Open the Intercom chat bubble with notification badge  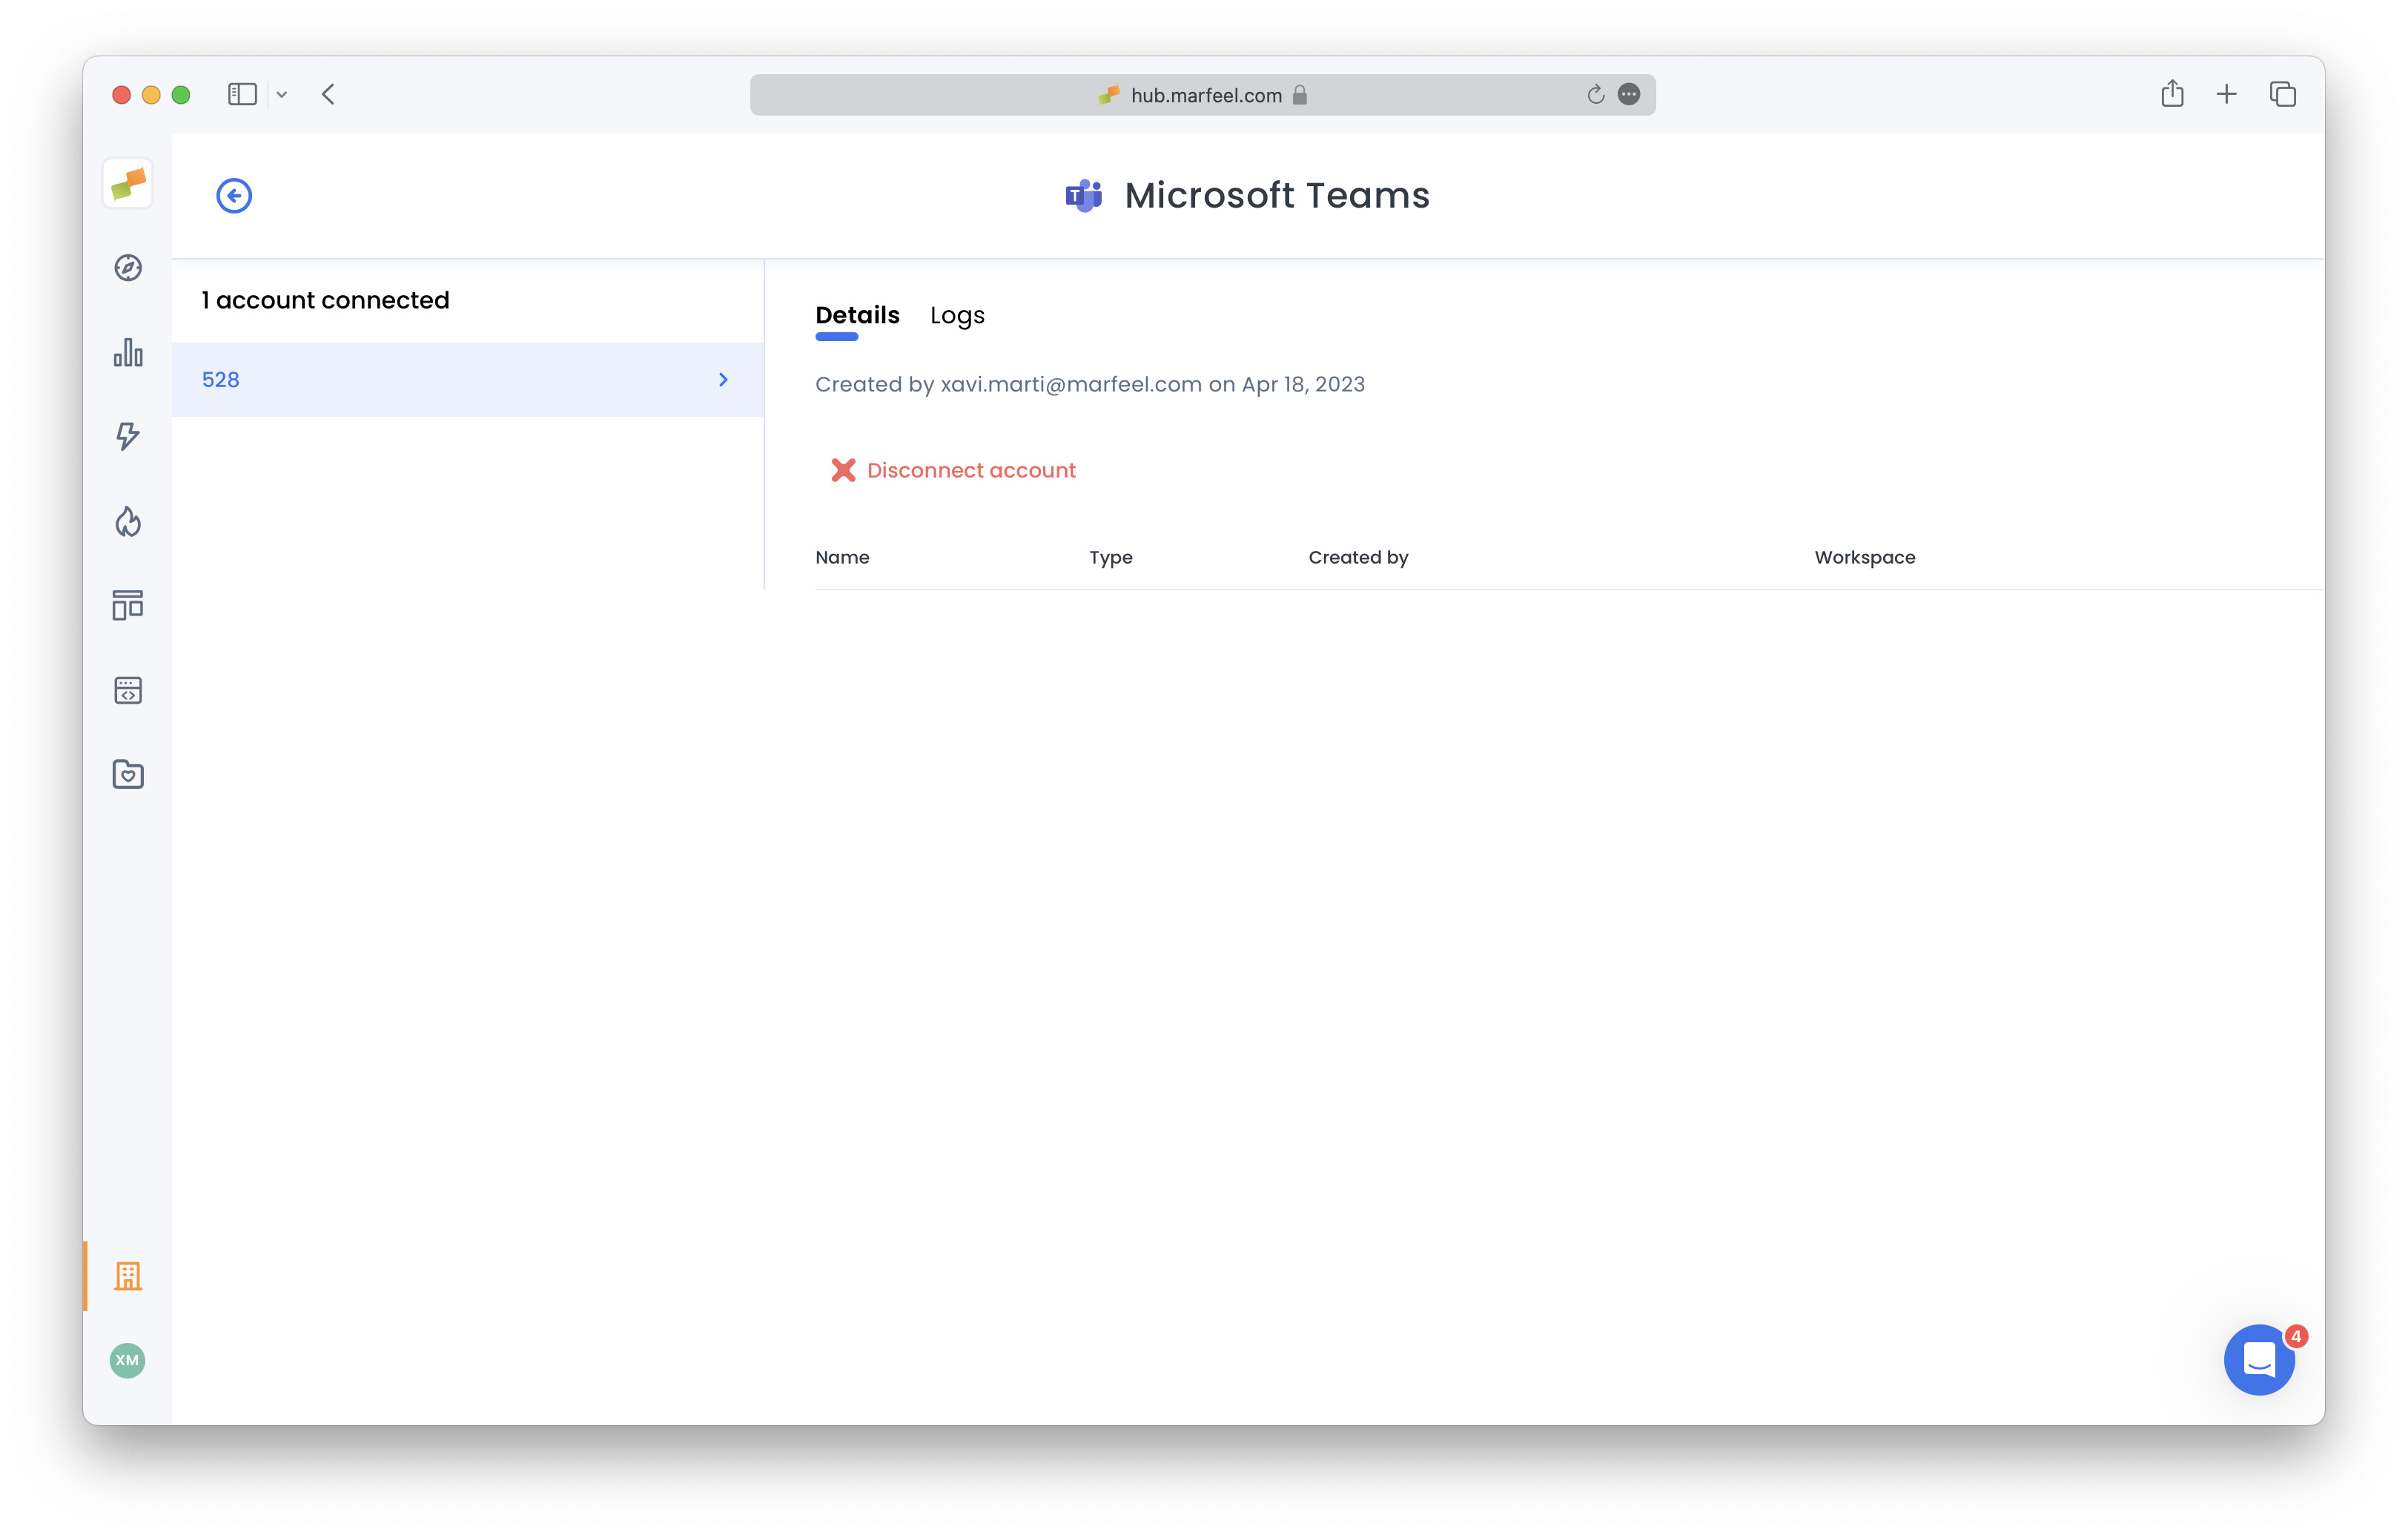click(x=2259, y=1360)
